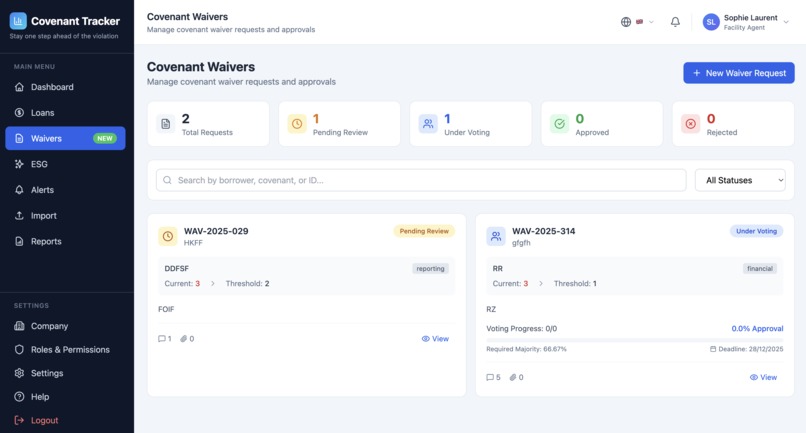Click the deadline calendar icon
Screen dimensions: 806x433
click(x=713, y=349)
